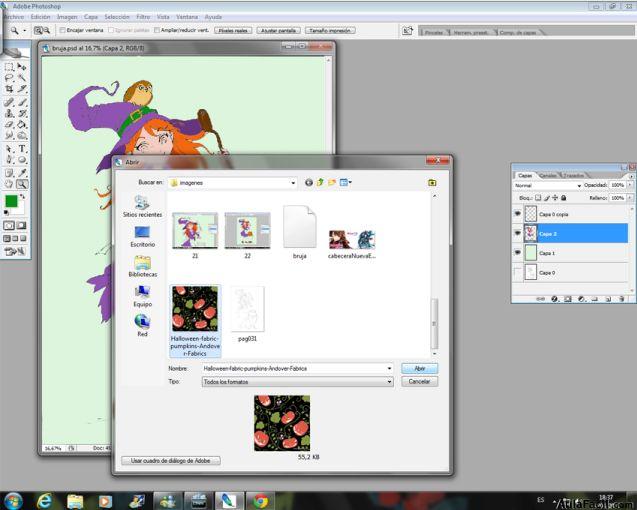Click Zoom Out icon in options bar
Image resolution: width=637 pixels, height=510 pixels.
(x=47, y=30)
